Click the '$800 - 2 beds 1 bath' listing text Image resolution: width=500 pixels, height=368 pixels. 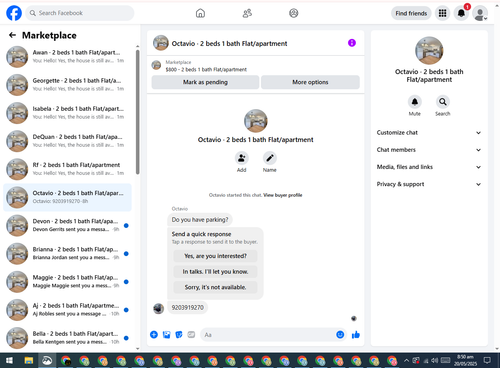click(206, 69)
